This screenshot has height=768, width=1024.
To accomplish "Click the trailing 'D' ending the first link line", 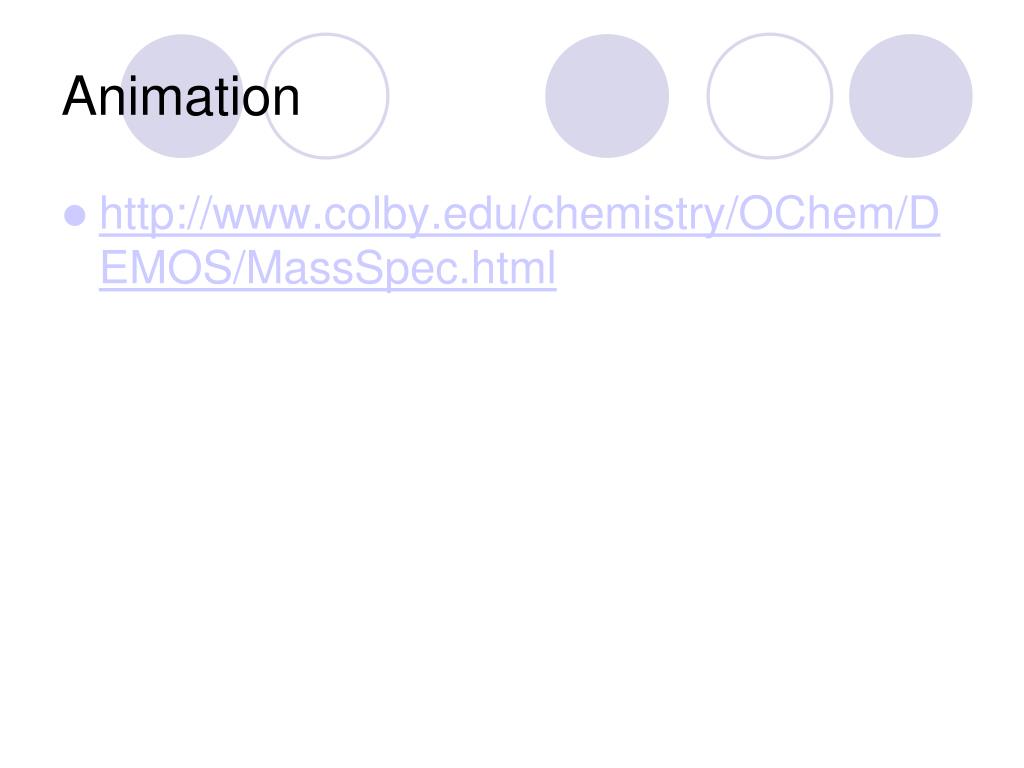I will tap(923, 214).
